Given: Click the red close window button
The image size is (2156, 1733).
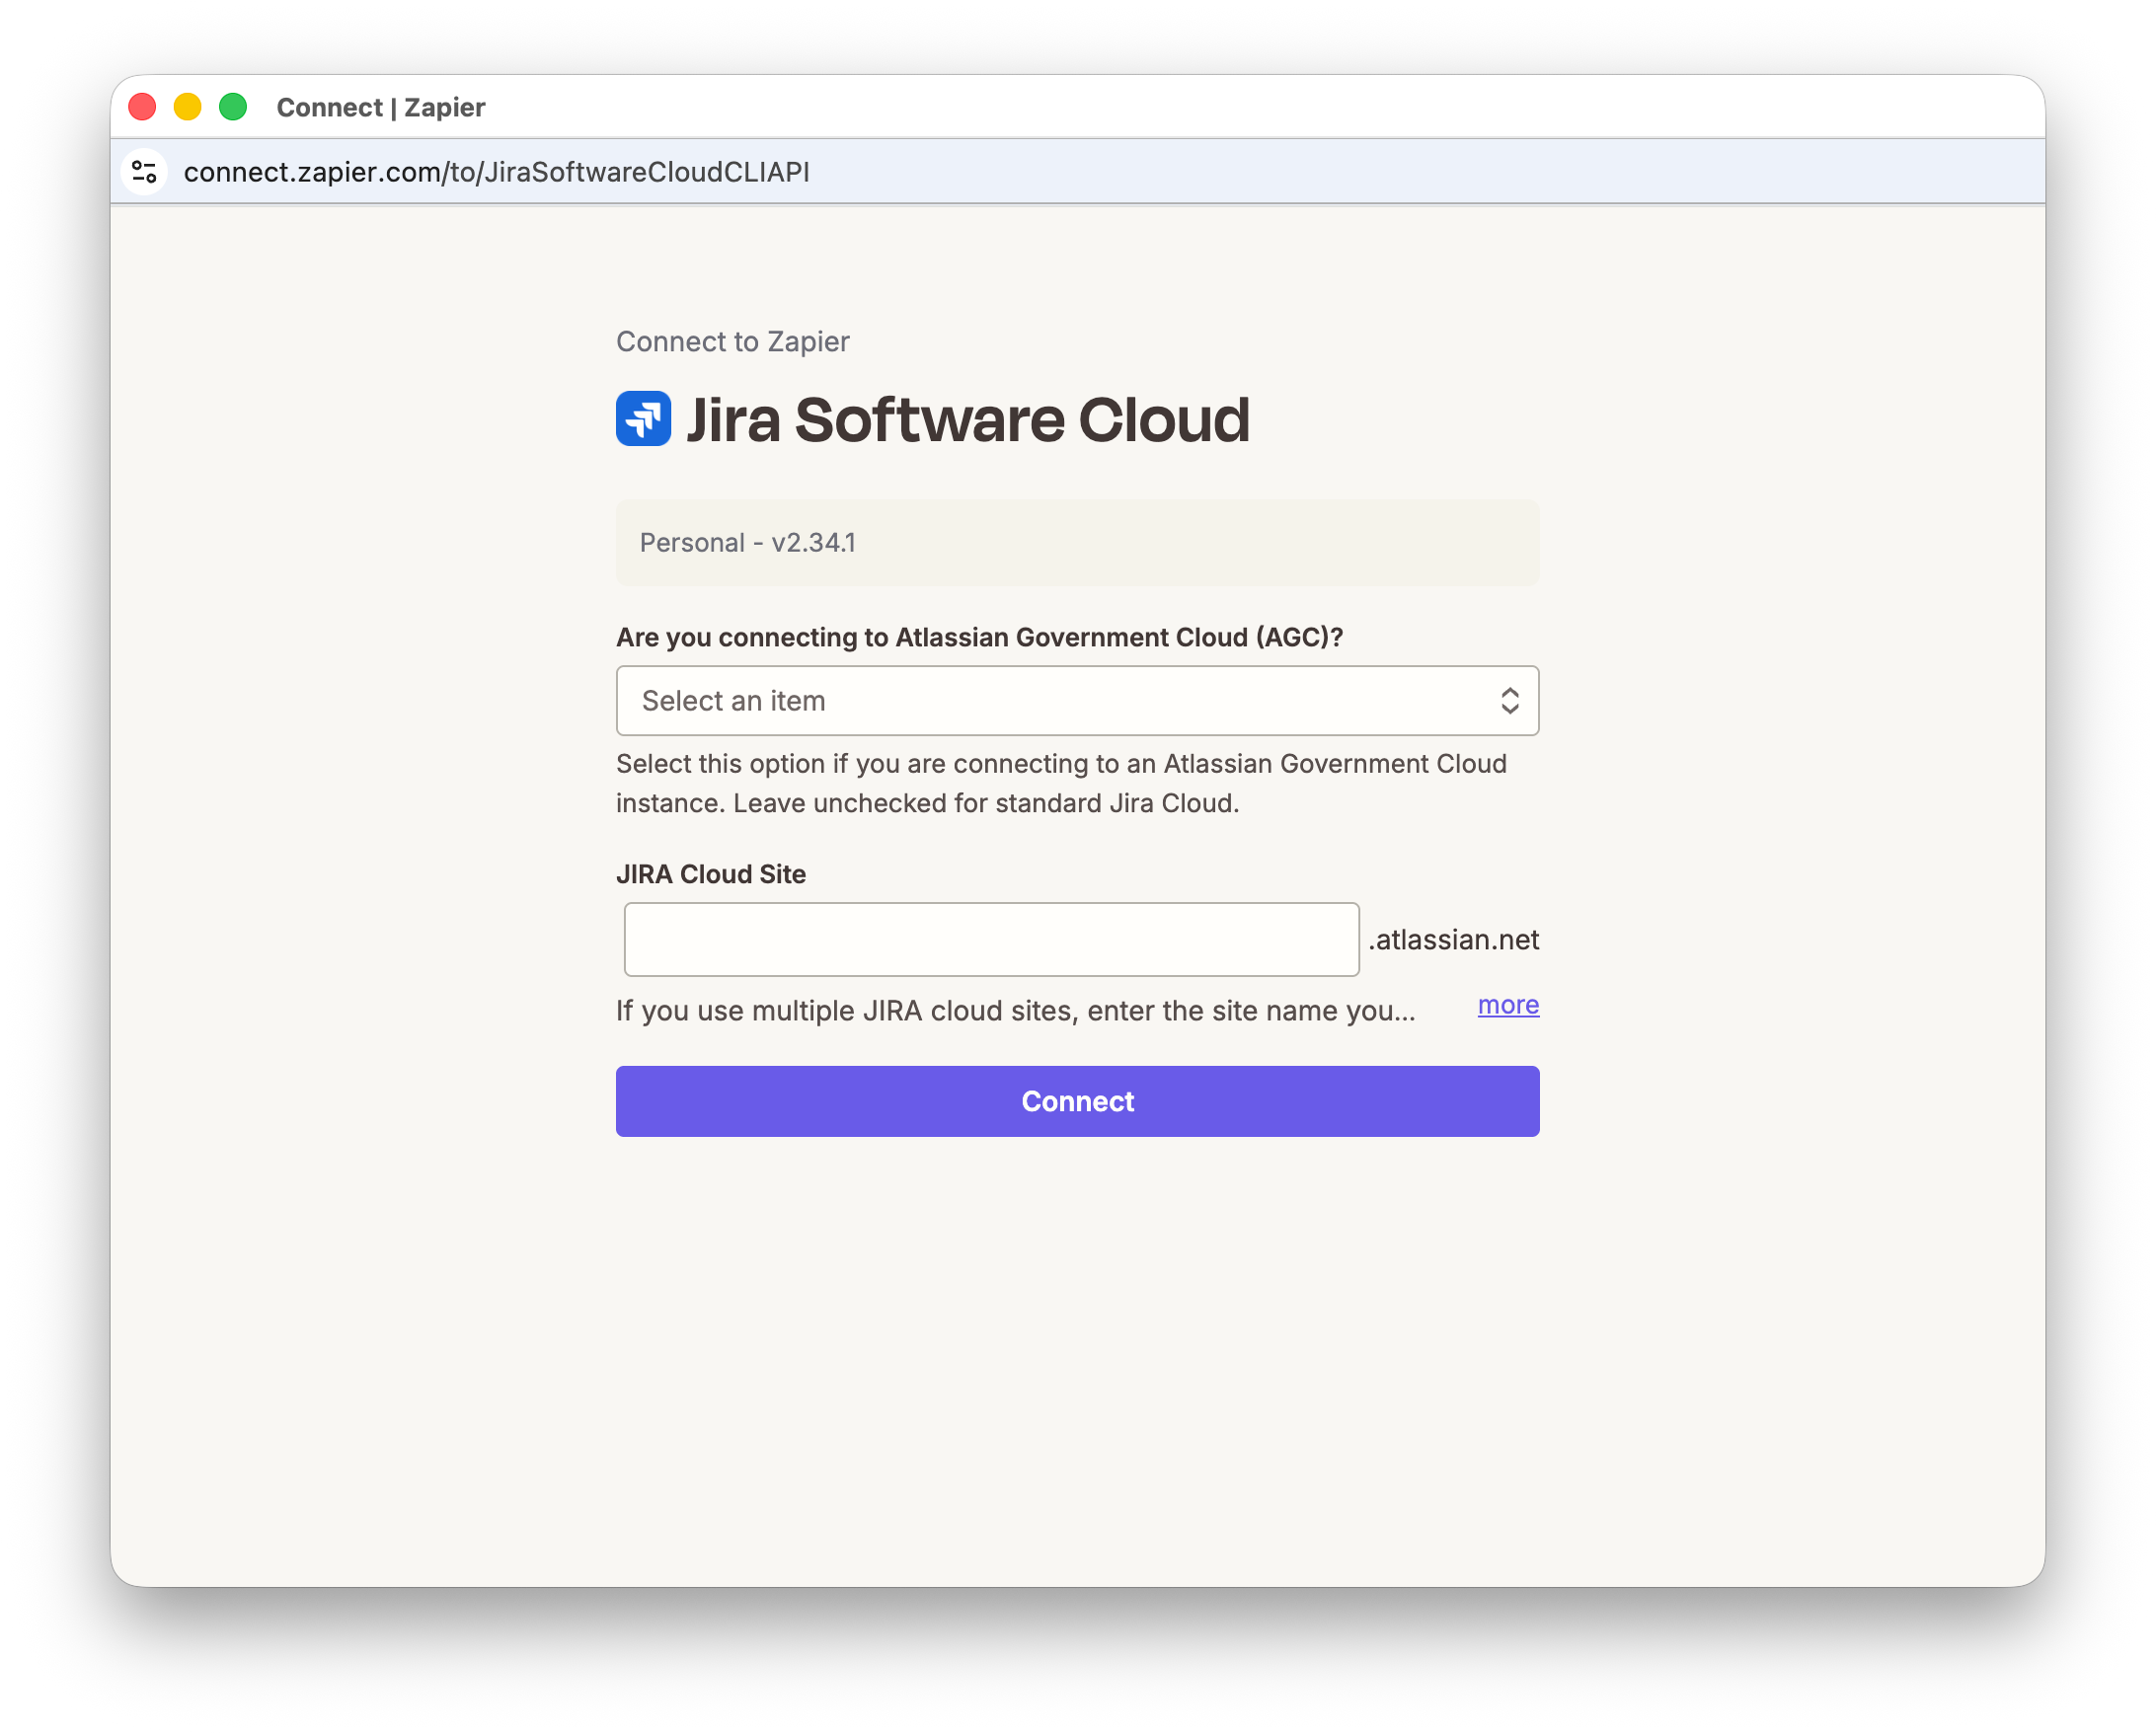Looking at the screenshot, I should pyautogui.click(x=143, y=107).
